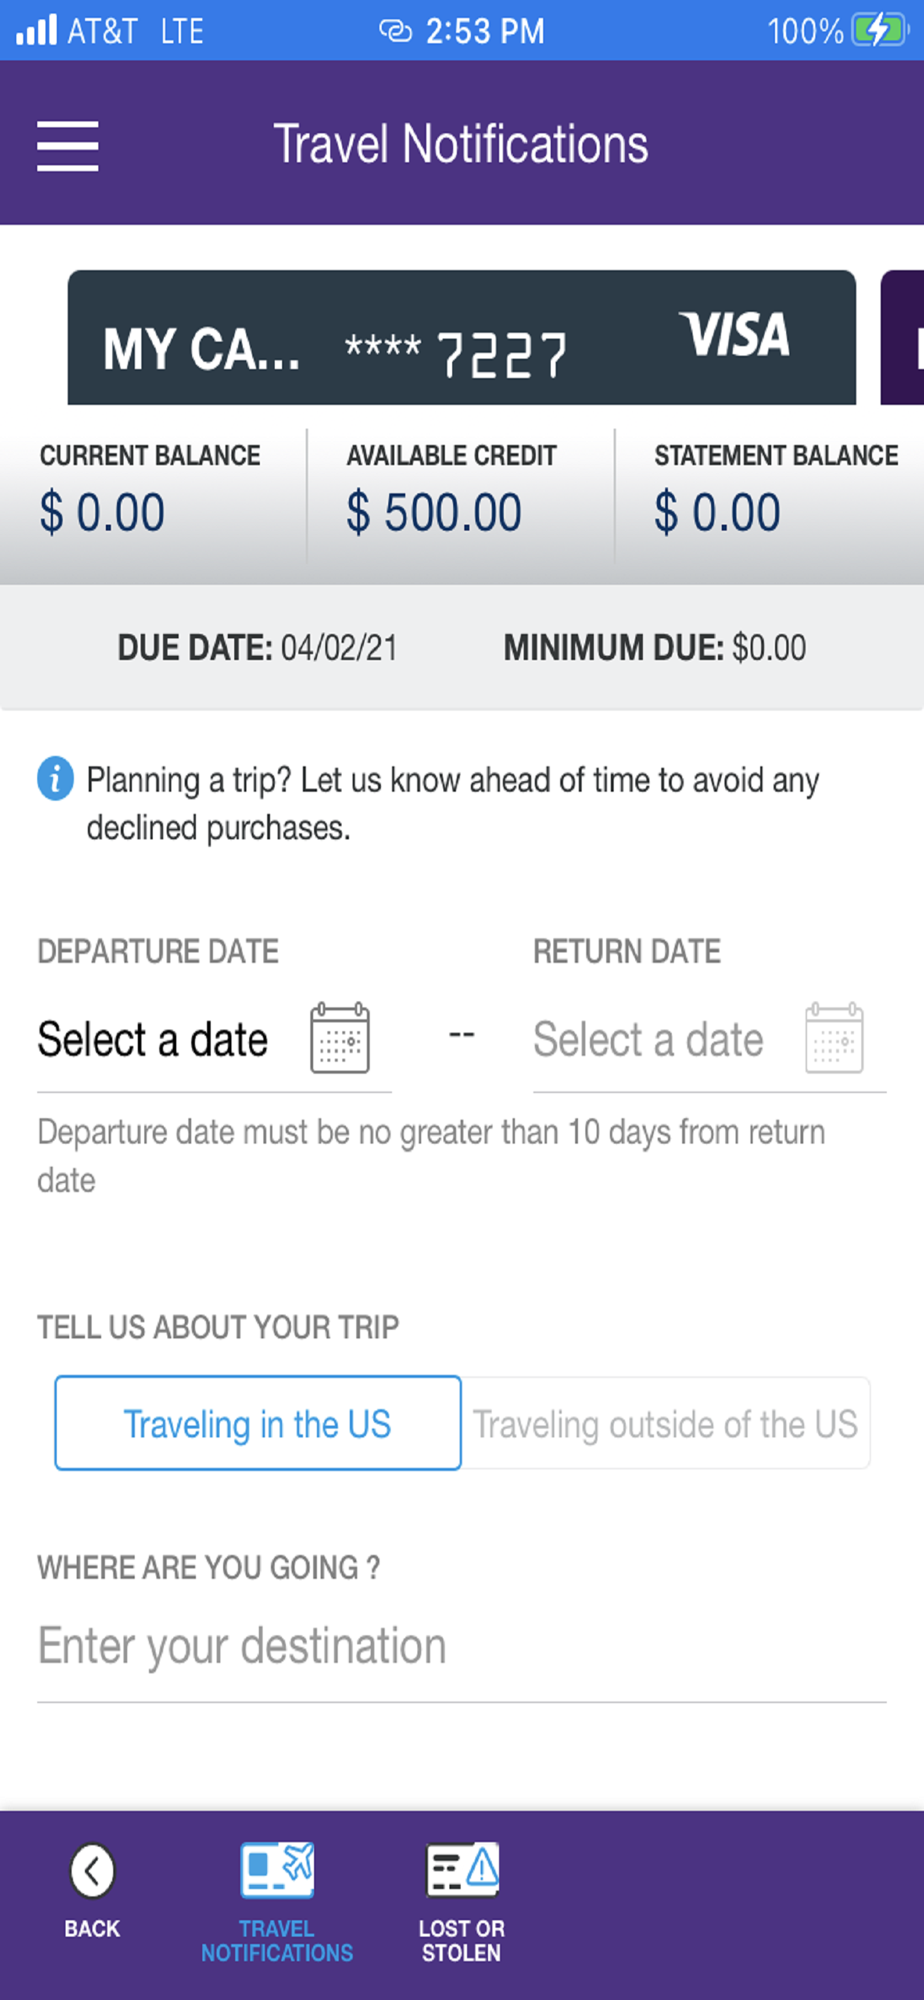Select Traveling outside of the US option
Viewport: 924px width, 2000px height.
[666, 1423]
